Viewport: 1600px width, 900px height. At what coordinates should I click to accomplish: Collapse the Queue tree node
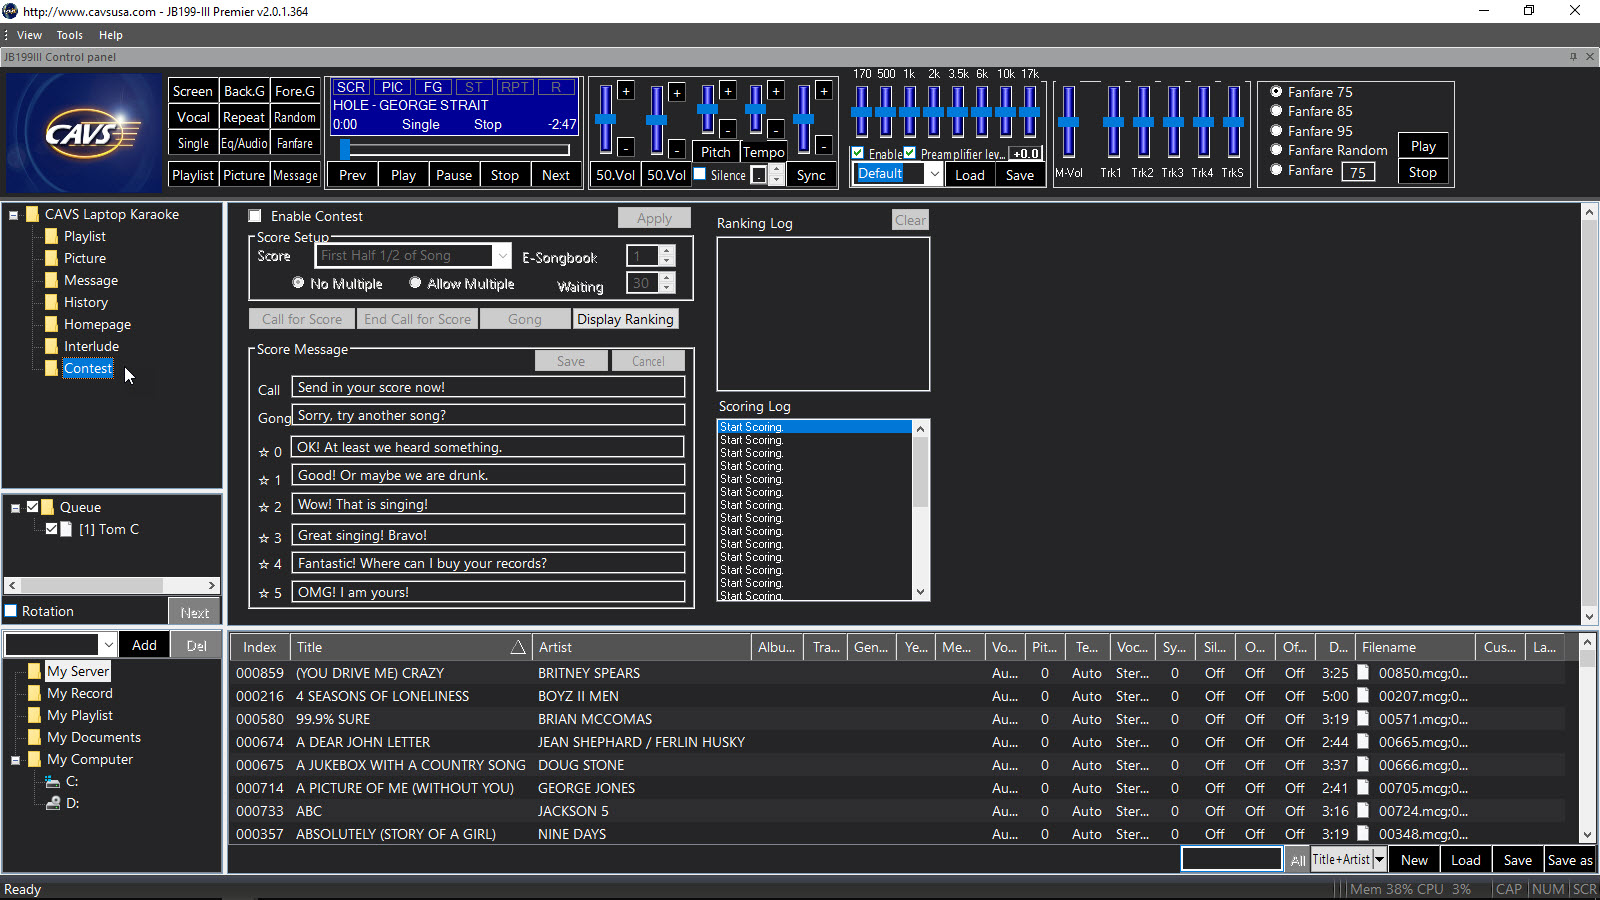[x=16, y=508]
